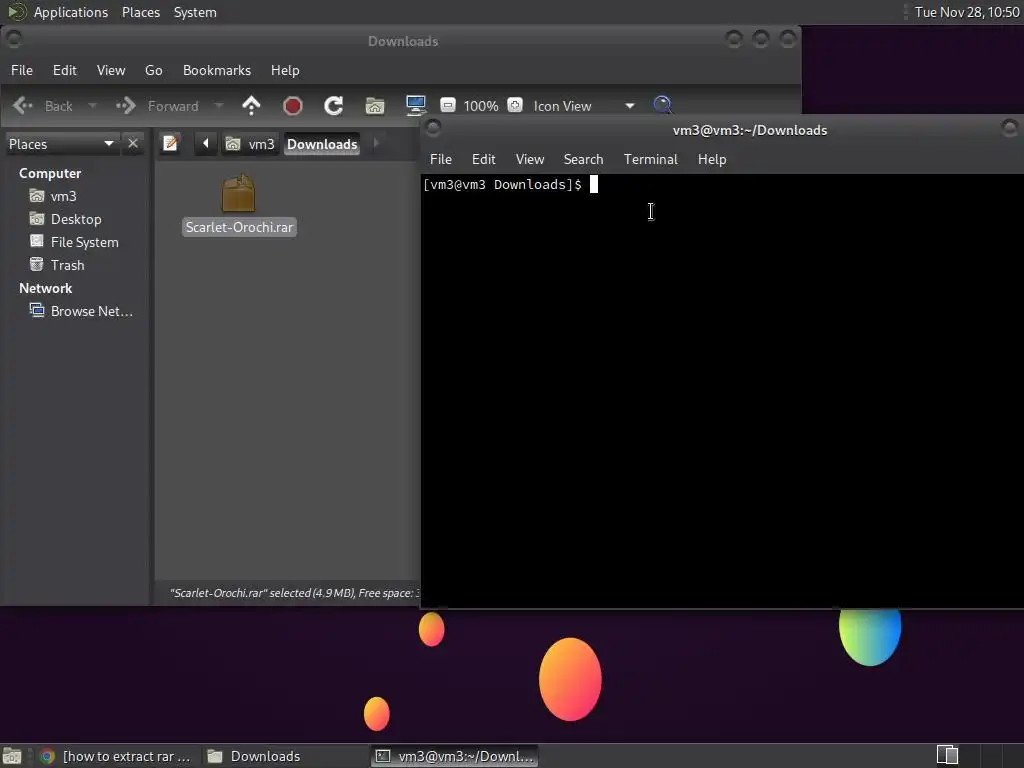Search files with the magnifier icon
Screen dimensions: 1024x768
click(662, 105)
